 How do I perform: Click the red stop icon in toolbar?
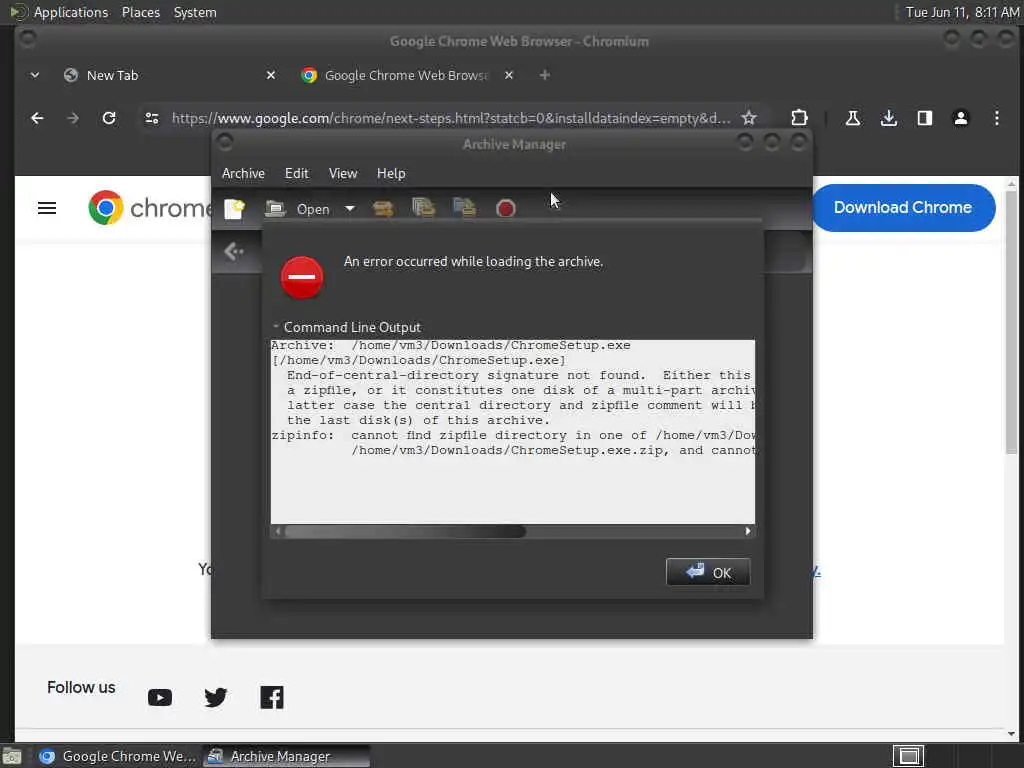pyautogui.click(x=505, y=209)
